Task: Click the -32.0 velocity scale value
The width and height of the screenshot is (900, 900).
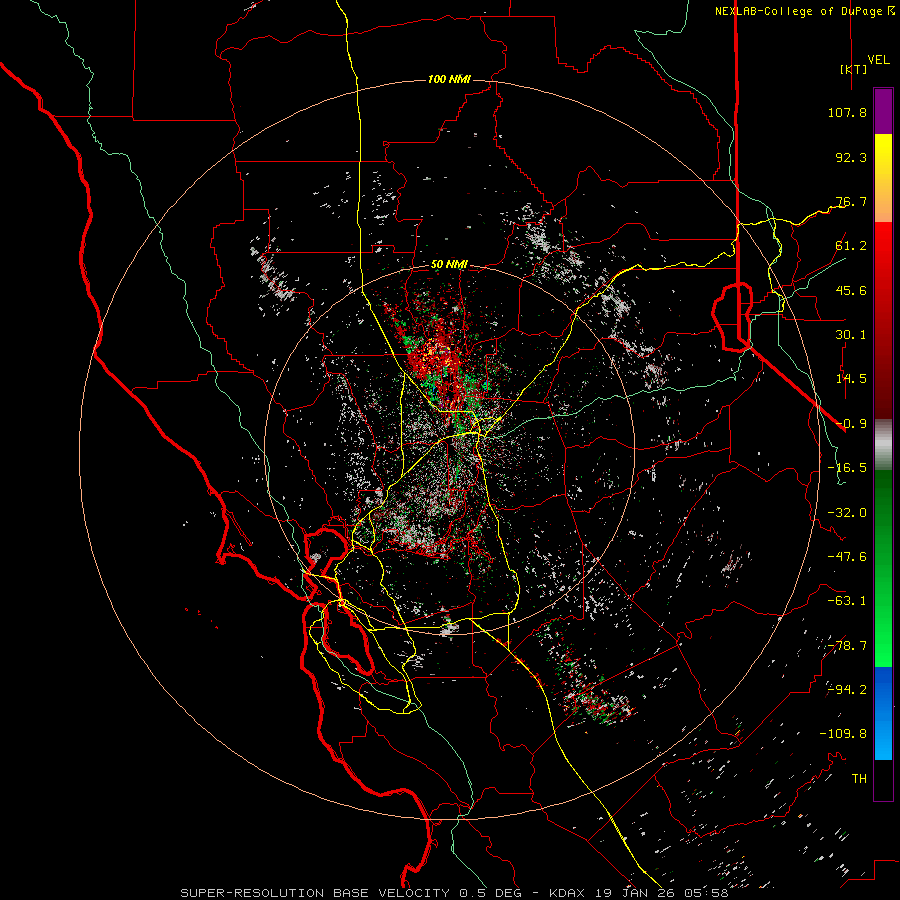Action: (847, 513)
